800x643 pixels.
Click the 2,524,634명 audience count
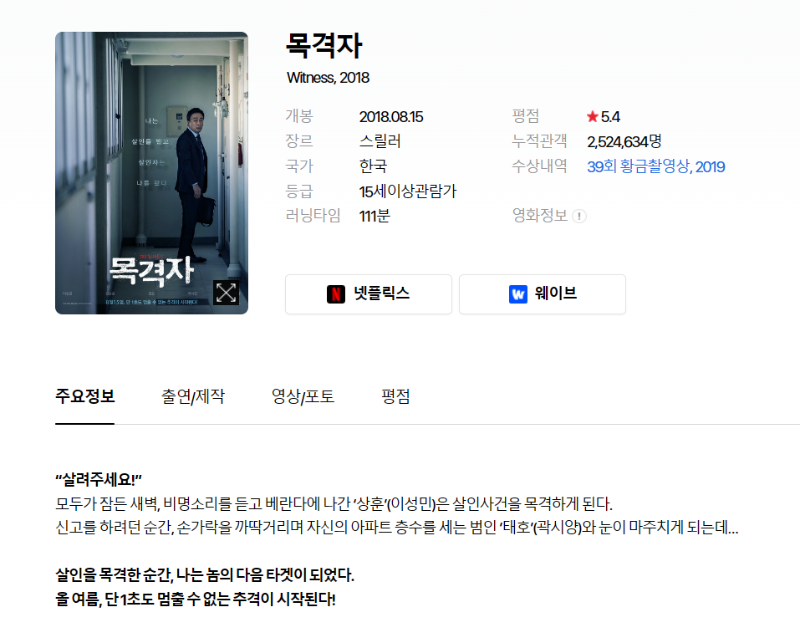(624, 141)
